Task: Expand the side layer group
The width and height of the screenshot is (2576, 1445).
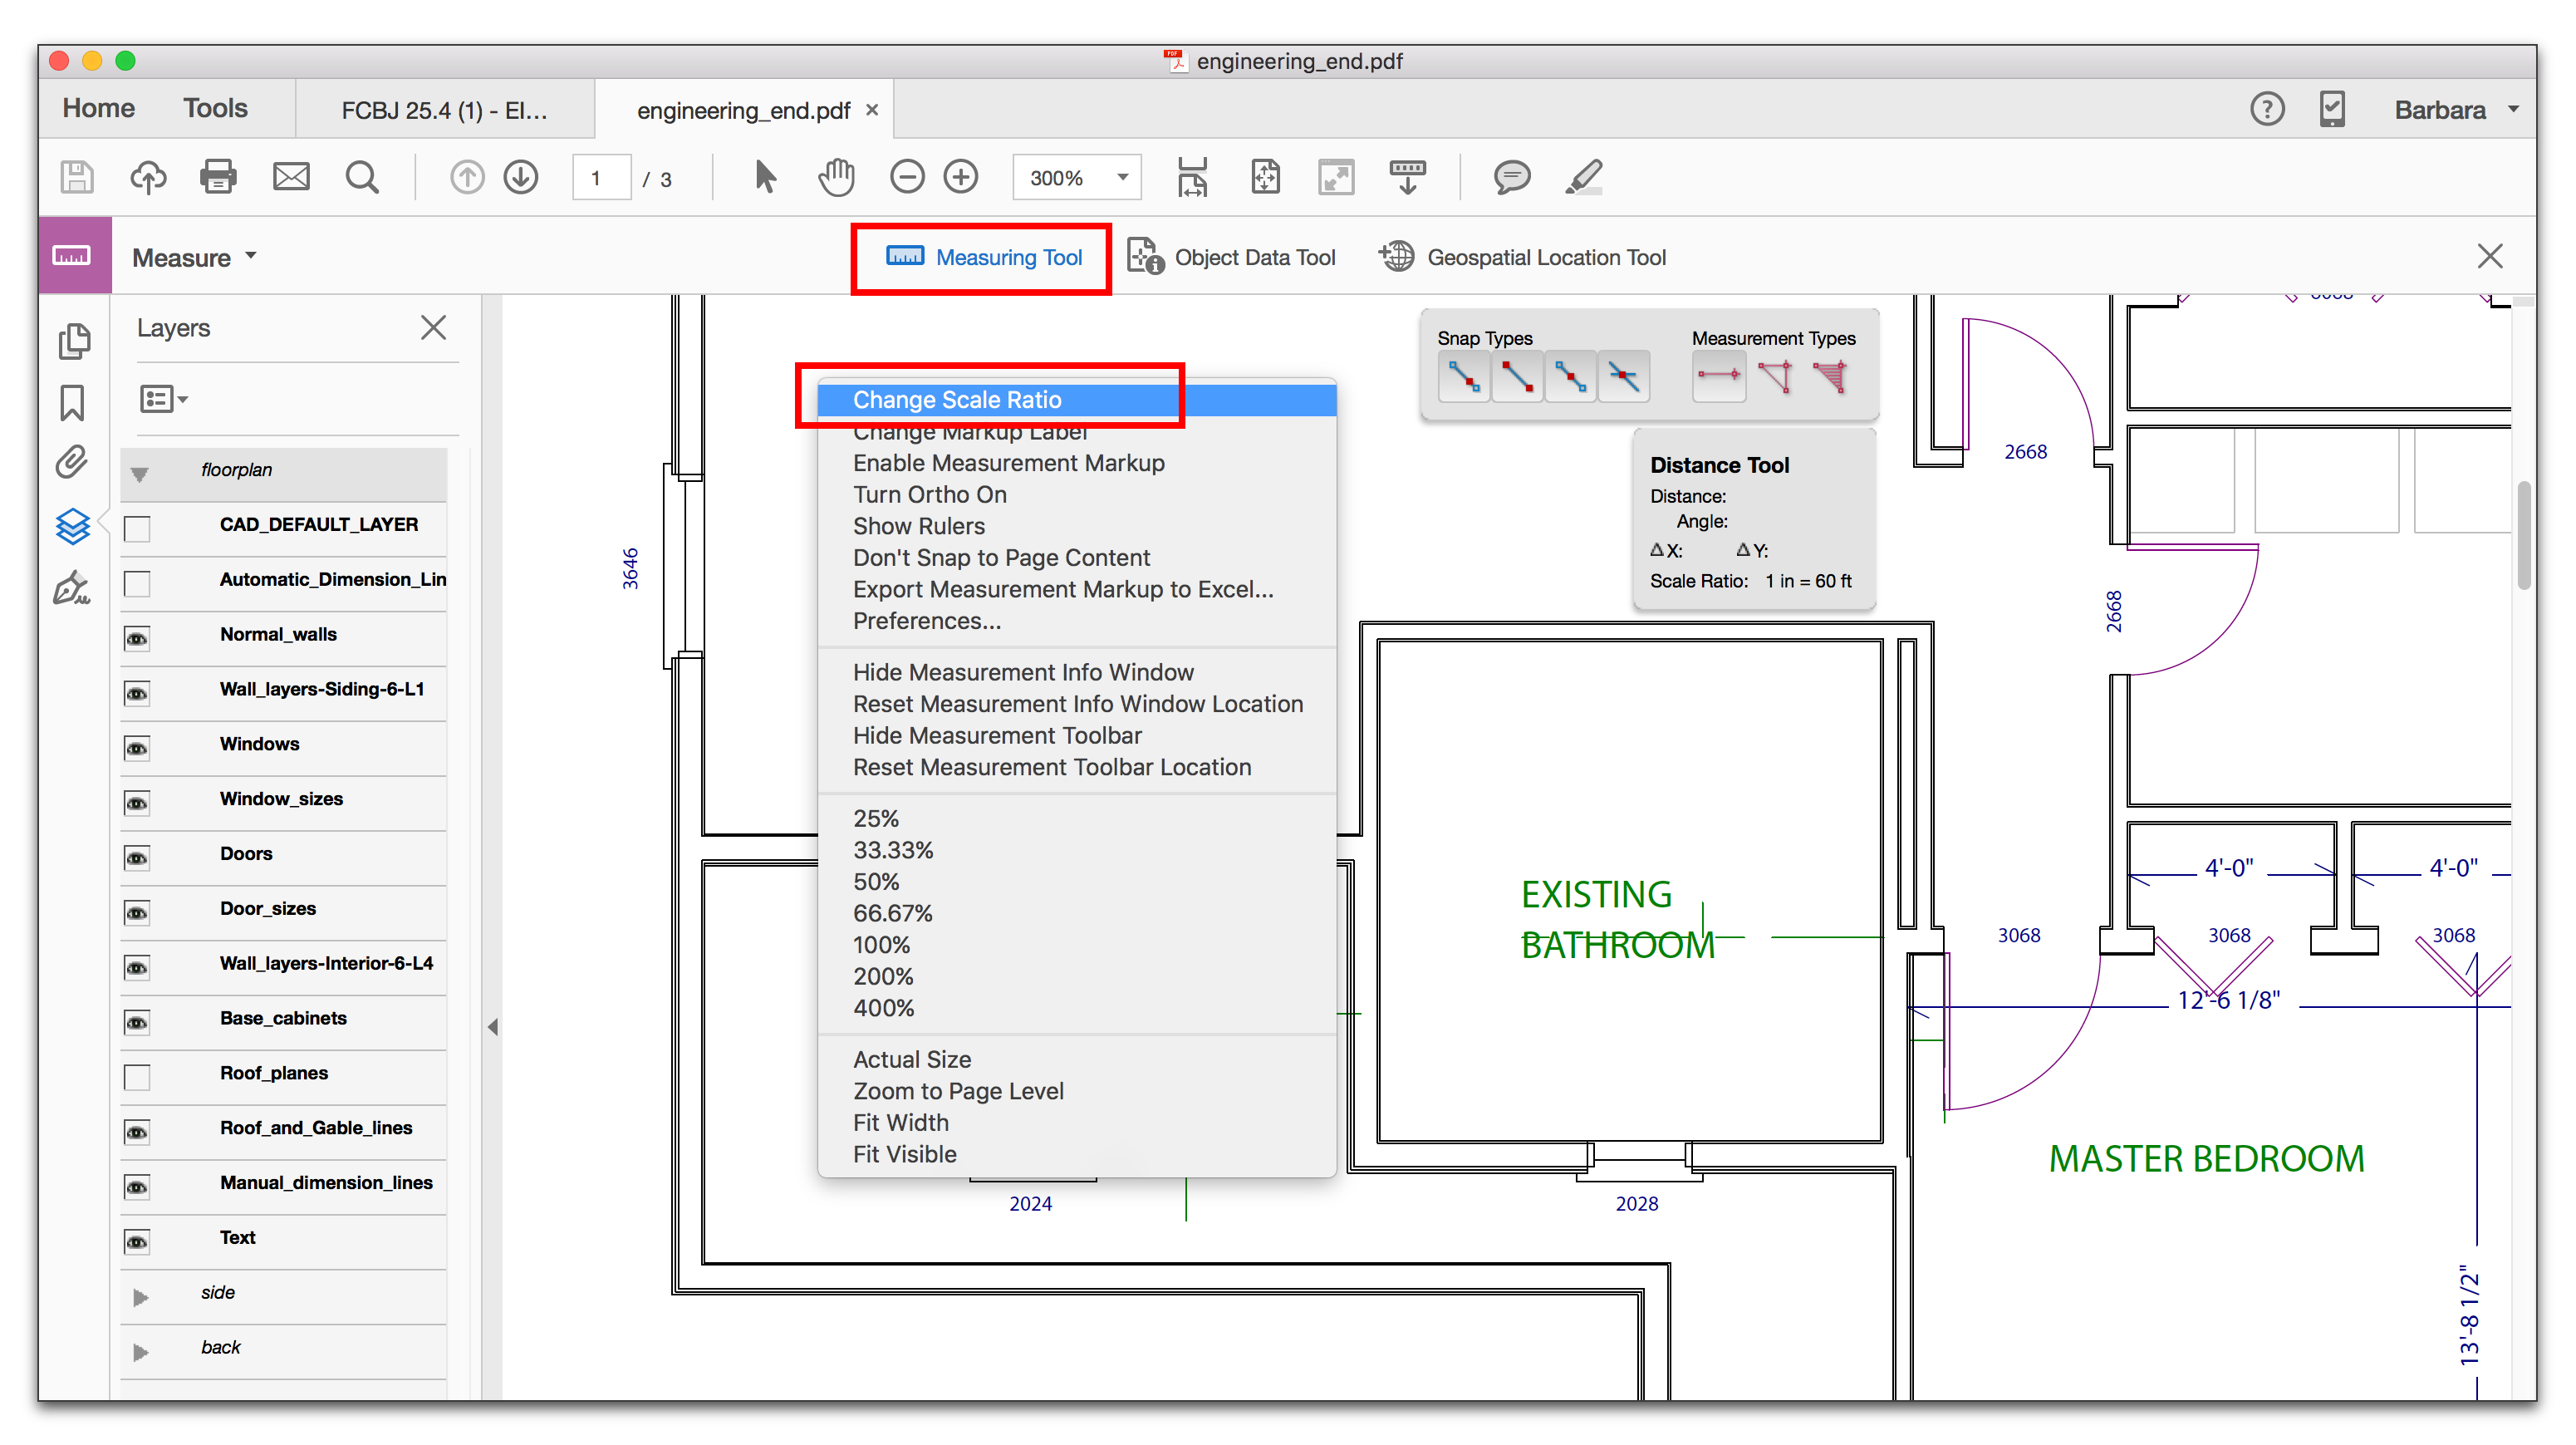Action: click(140, 1296)
